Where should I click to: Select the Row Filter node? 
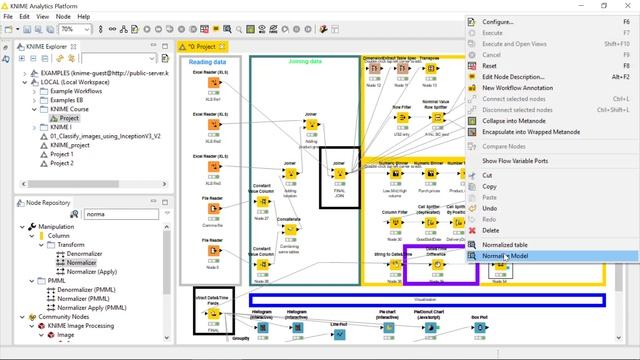click(402, 118)
